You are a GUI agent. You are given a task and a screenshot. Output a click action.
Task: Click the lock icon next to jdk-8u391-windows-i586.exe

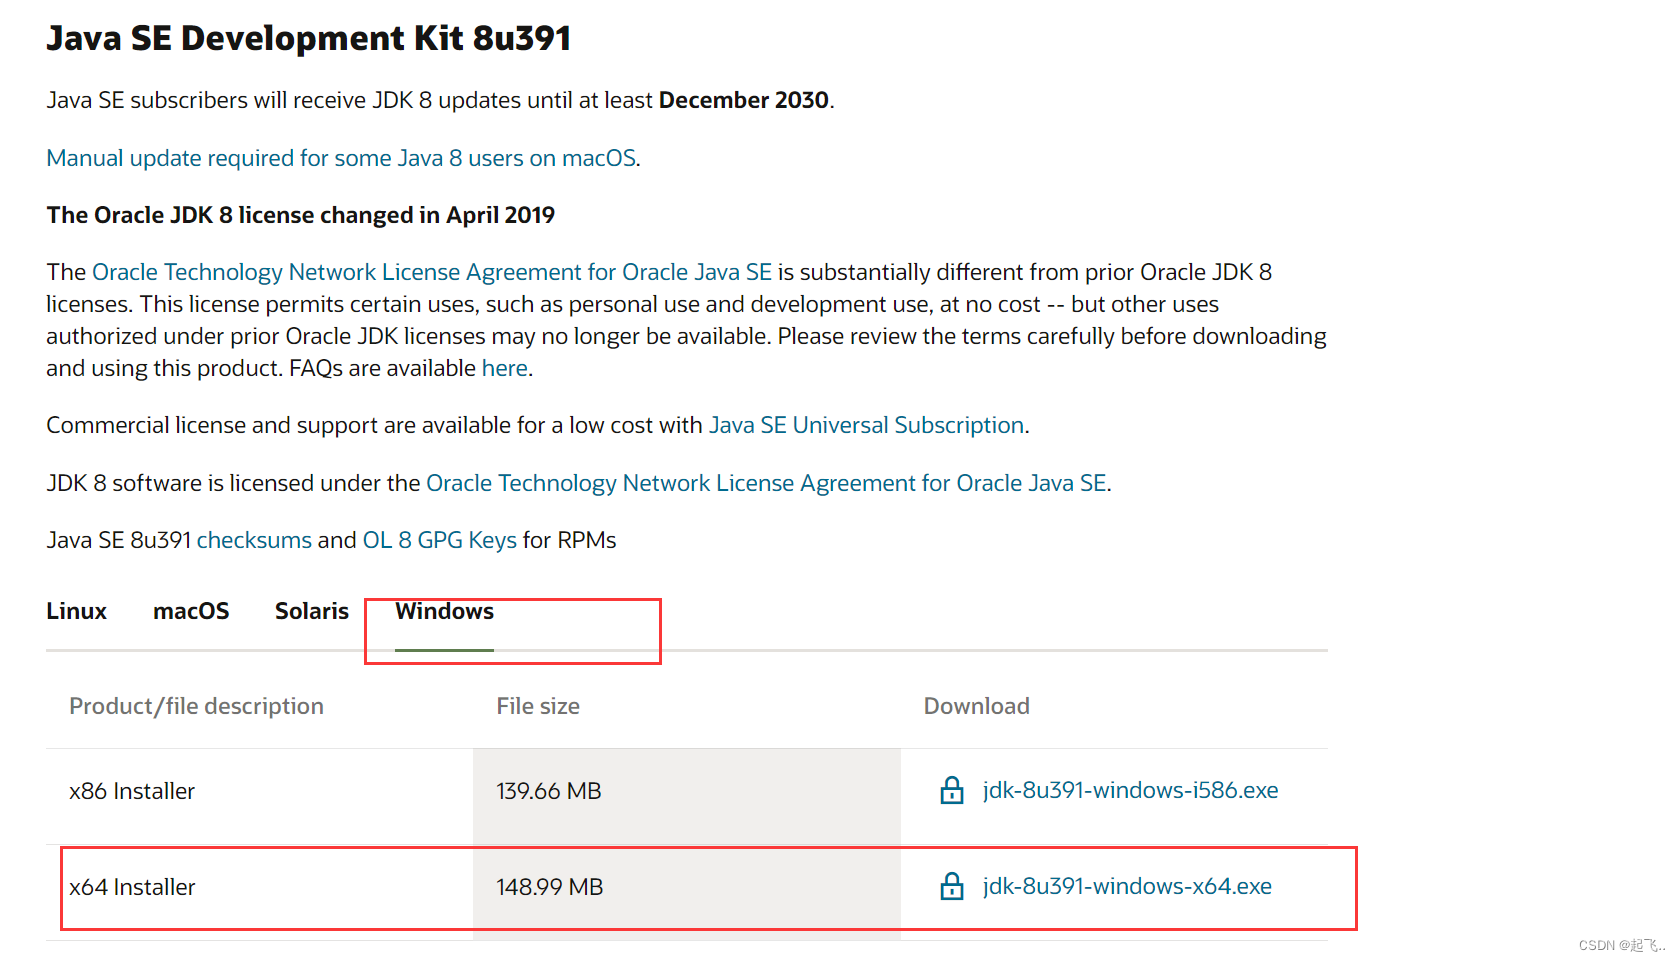[950, 791]
